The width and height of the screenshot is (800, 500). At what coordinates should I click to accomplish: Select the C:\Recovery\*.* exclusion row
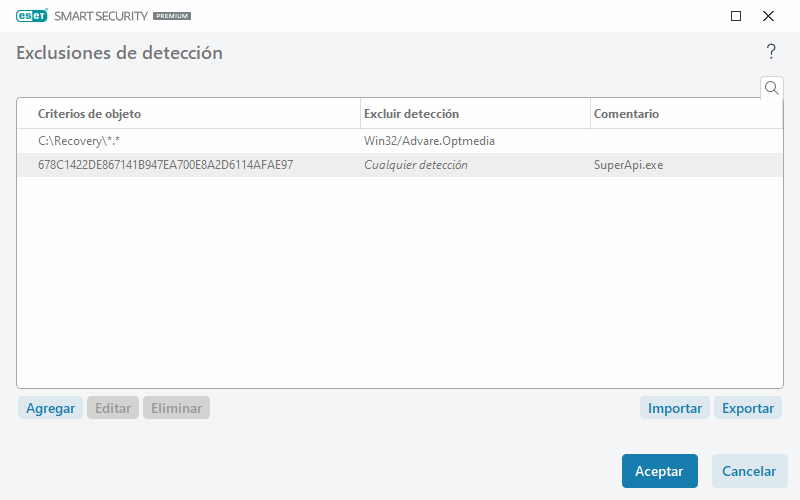(399, 141)
